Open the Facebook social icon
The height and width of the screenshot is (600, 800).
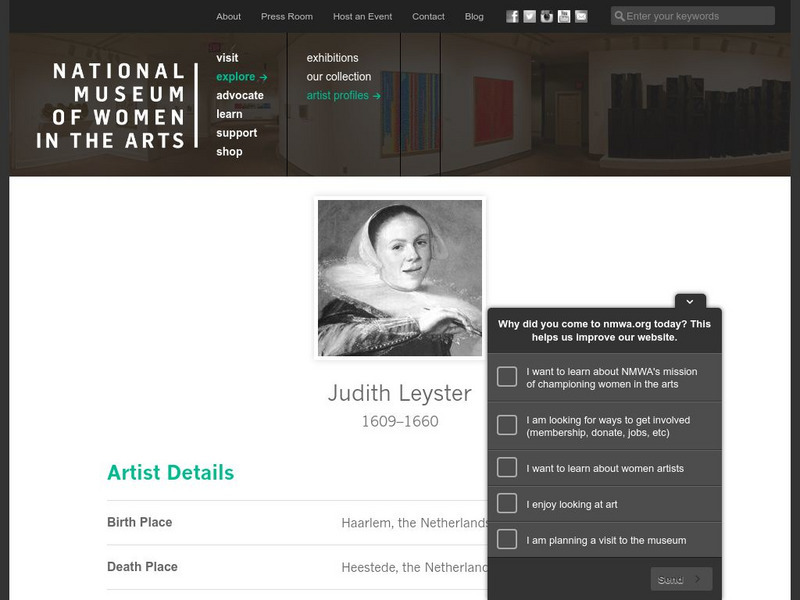coord(512,16)
